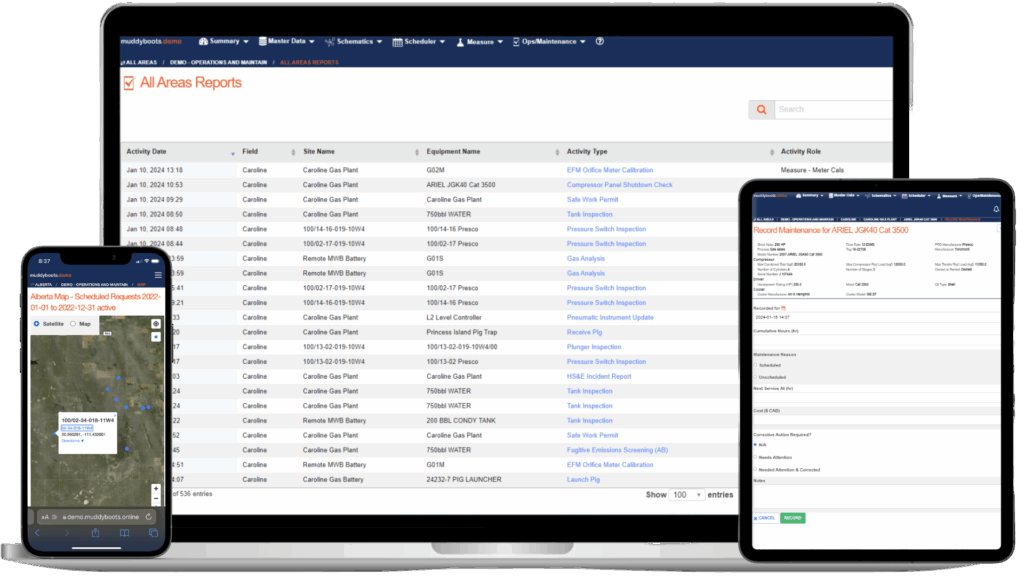
Task: Tap Directions link in phone map popup
Action: point(72,441)
